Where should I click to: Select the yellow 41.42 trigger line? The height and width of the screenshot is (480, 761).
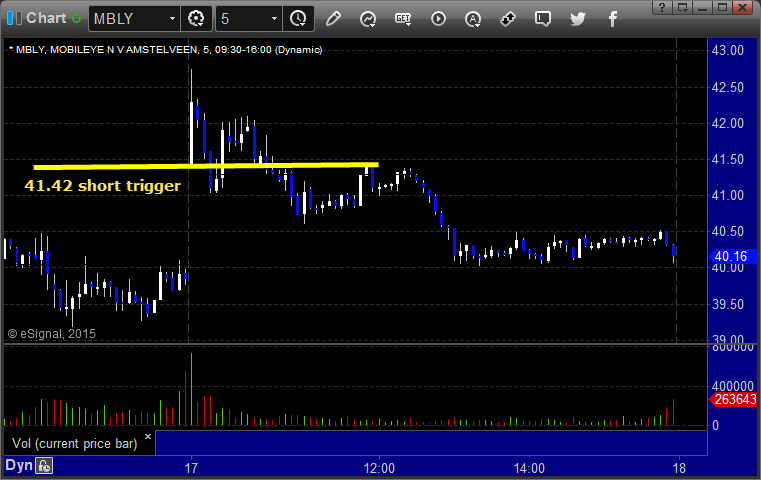[206, 166]
